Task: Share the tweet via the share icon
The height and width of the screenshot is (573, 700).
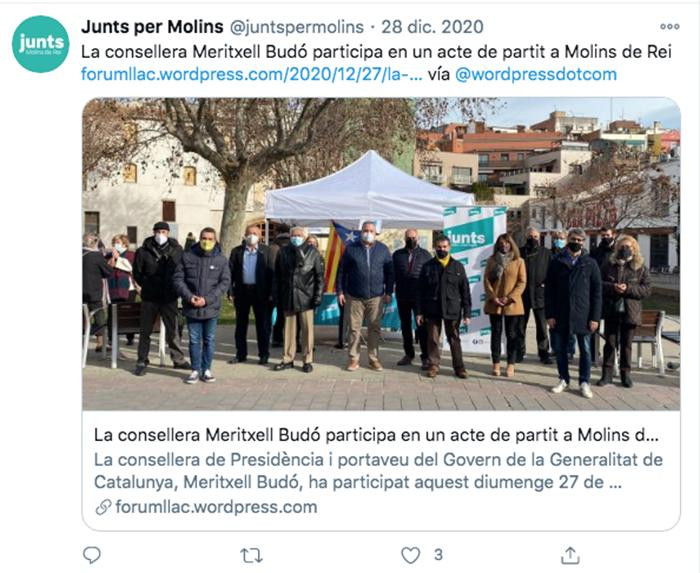Action: [570, 555]
